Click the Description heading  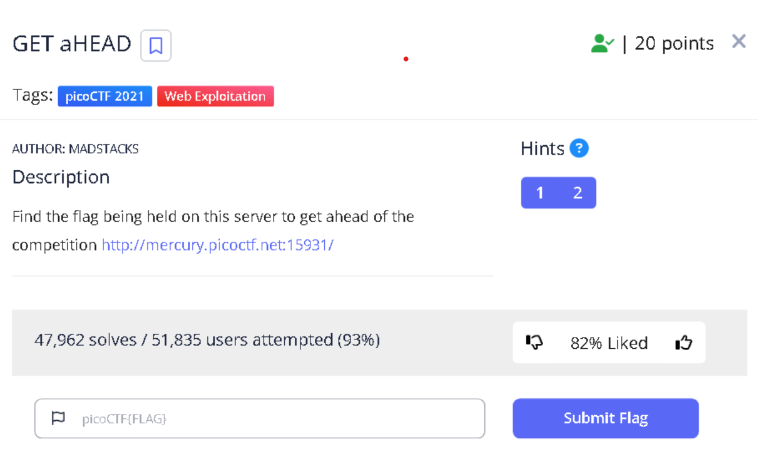point(61,177)
